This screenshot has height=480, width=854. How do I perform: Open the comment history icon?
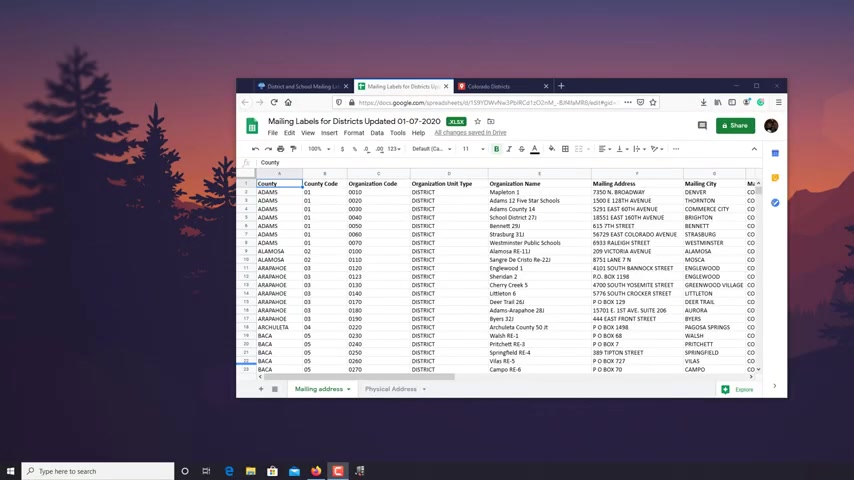[x=702, y=126]
